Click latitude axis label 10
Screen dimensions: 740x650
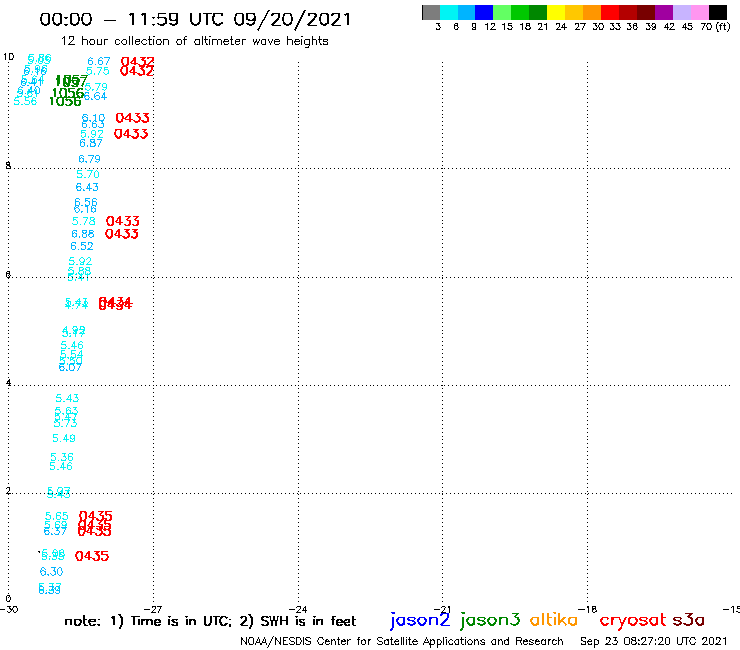[8, 57]
